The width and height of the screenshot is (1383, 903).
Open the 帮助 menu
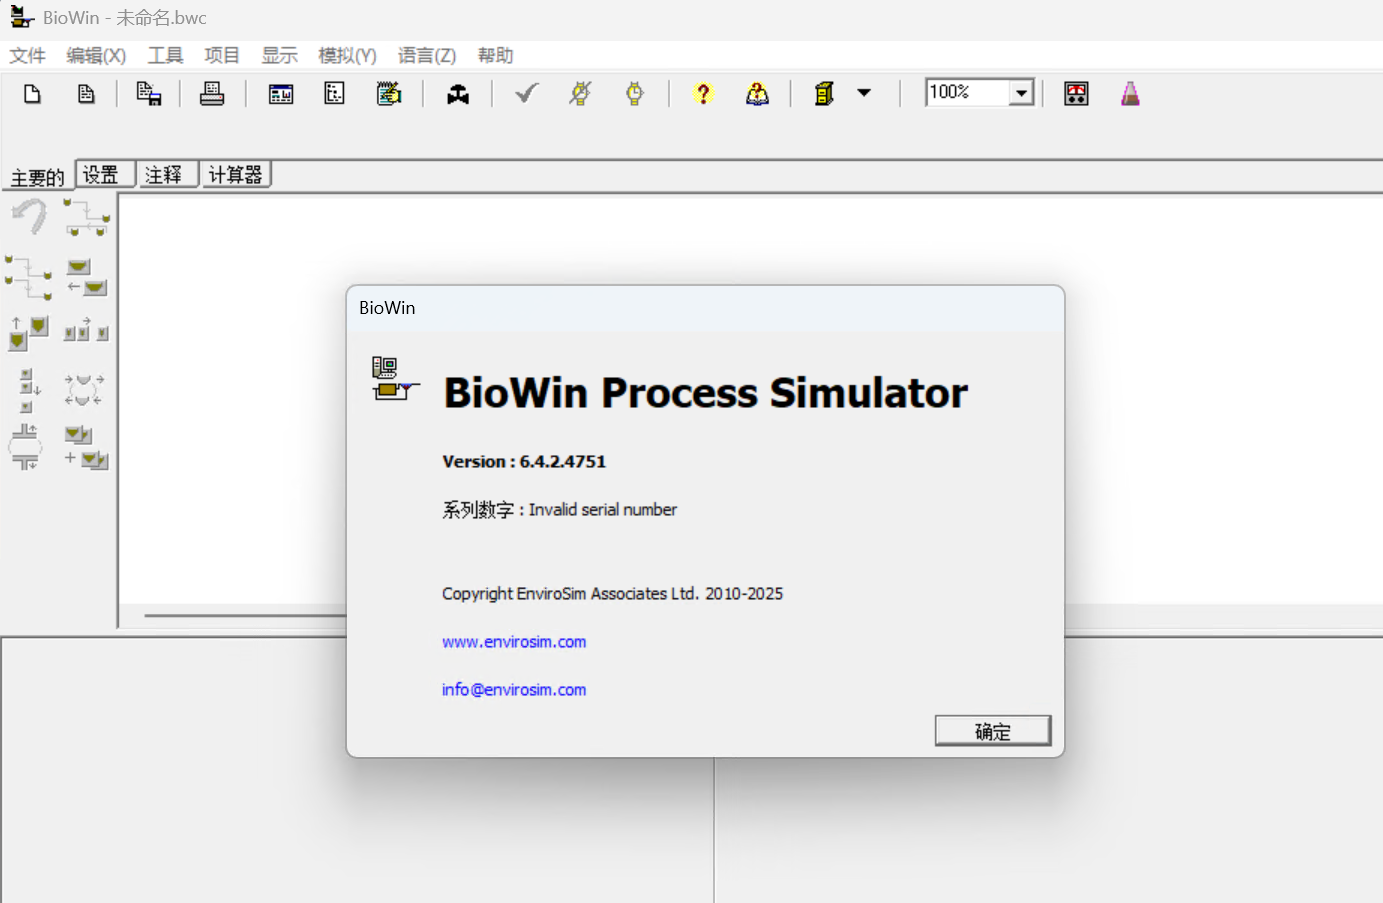[x=495, y=55]
